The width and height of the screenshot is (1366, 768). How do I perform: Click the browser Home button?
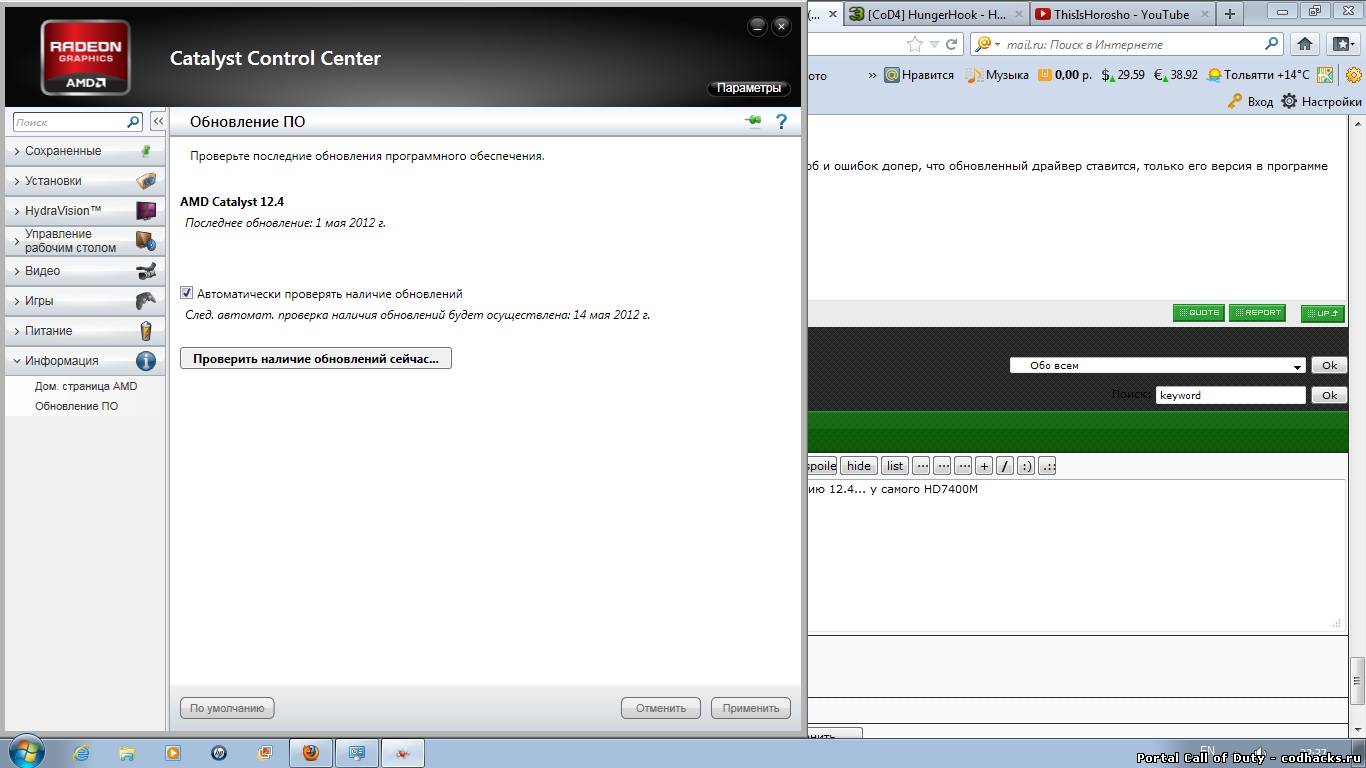coord(1304,44)
